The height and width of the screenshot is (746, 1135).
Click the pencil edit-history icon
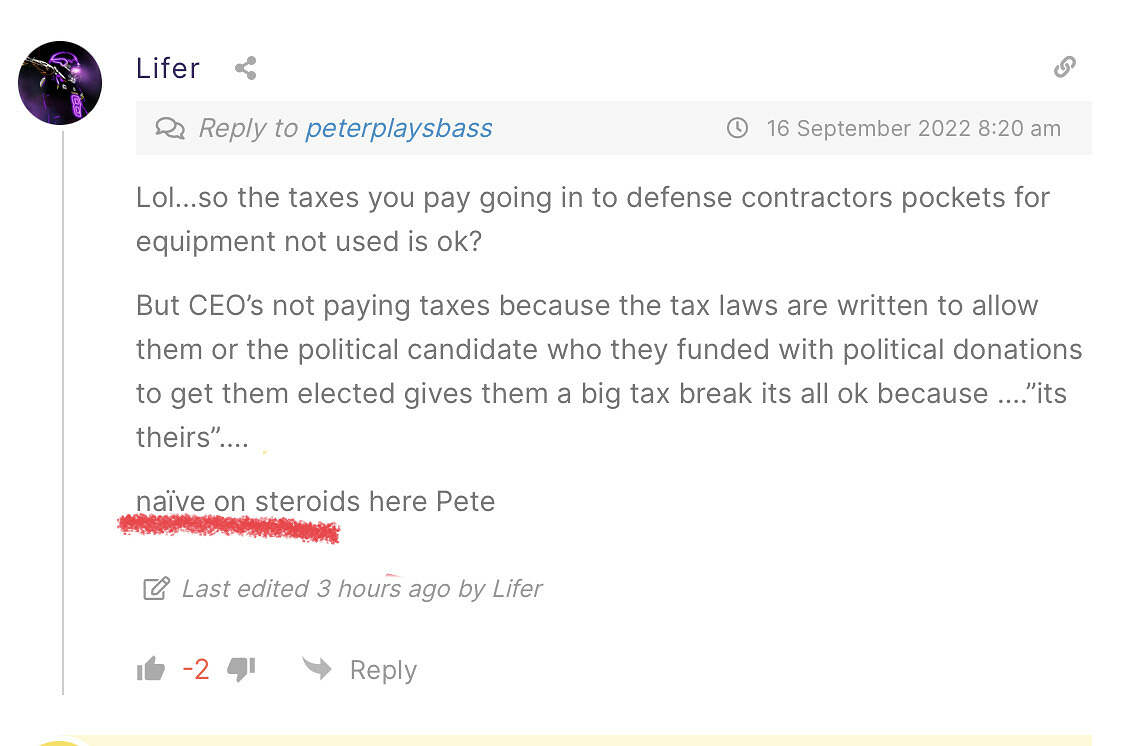(x=156, y=588)
